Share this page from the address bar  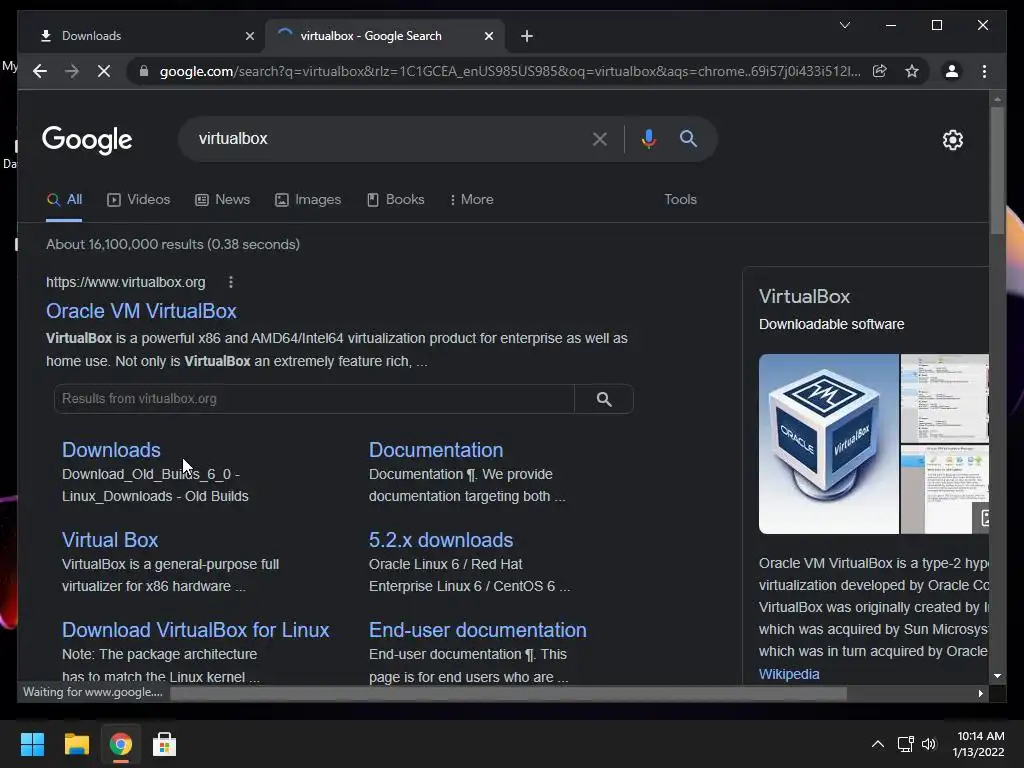(880, 71)
